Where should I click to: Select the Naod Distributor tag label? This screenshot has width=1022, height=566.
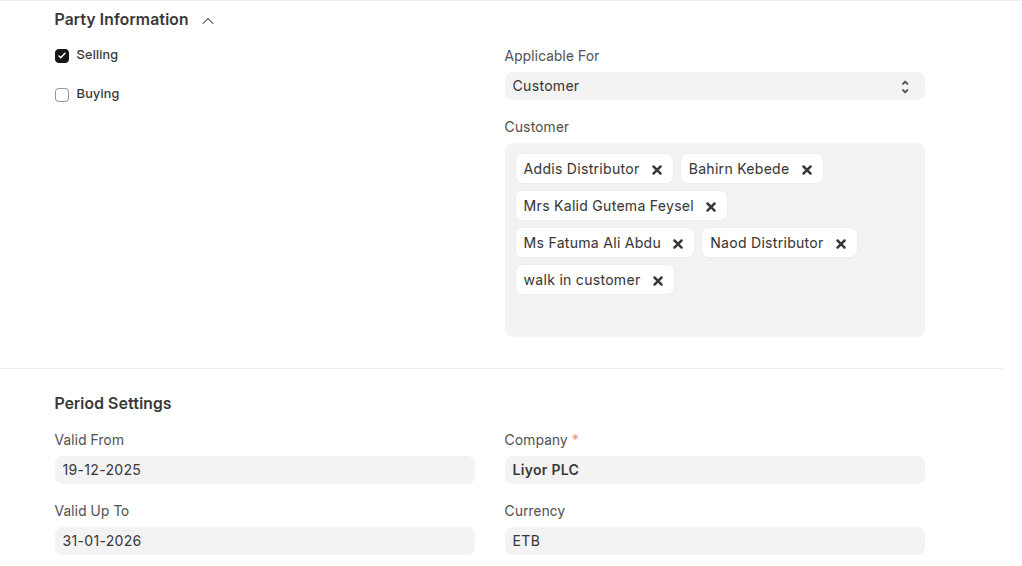pyautogui.click(x=766, y=243)
